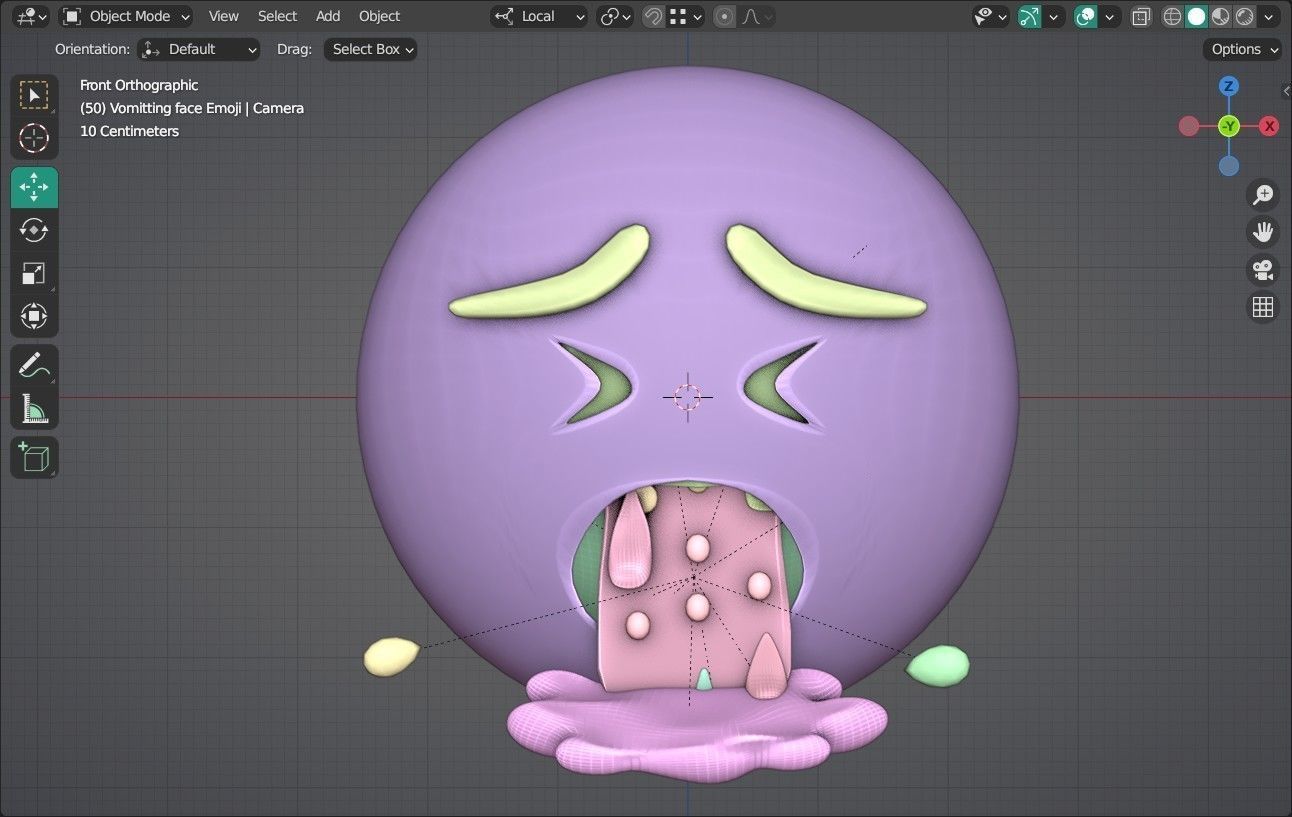Image resolution: width=1292 pixels, height=817 pixels.
Task: Switch perspective/orthographic with the grid icon
Action: point(1263,307)
